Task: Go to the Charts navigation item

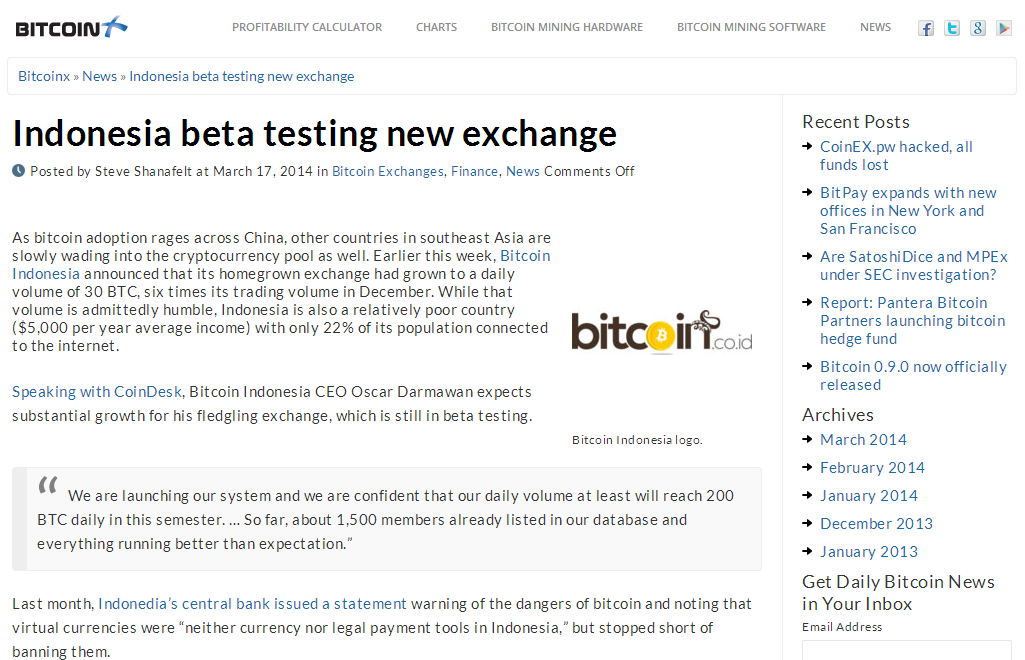Action: click(x=436, y=27)
